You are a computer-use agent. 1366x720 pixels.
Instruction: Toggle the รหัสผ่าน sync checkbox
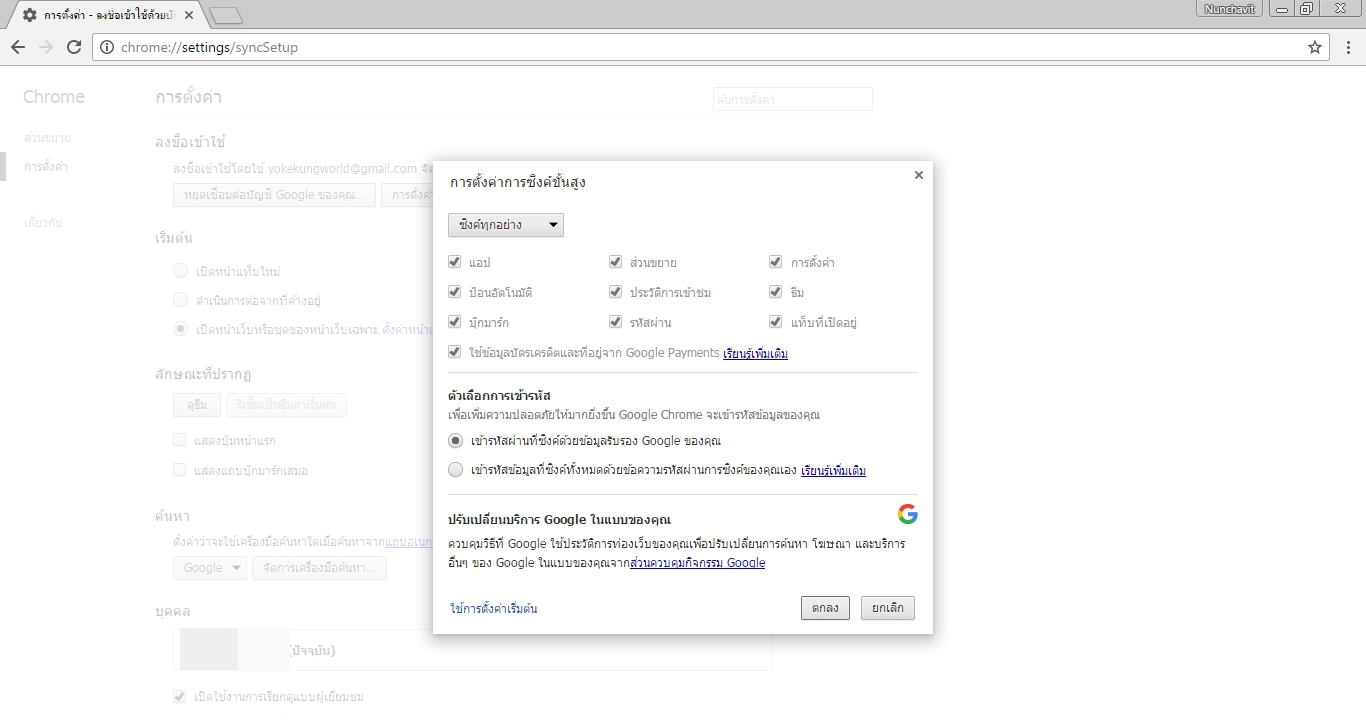pos(616,322)
